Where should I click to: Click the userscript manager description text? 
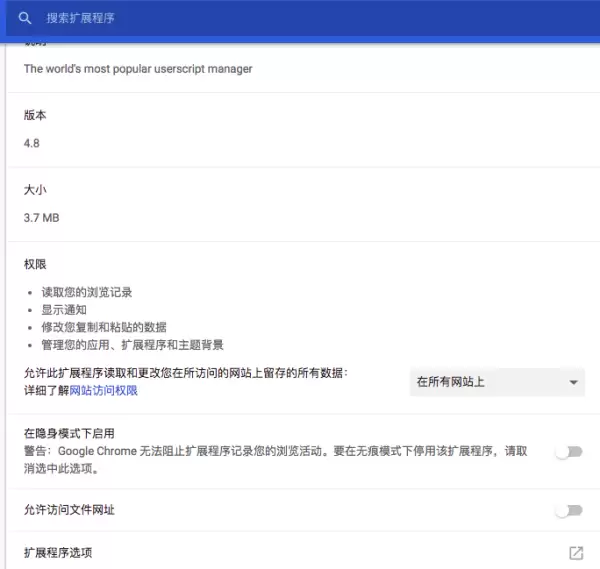pyautogui.click(x=138, y=69)
